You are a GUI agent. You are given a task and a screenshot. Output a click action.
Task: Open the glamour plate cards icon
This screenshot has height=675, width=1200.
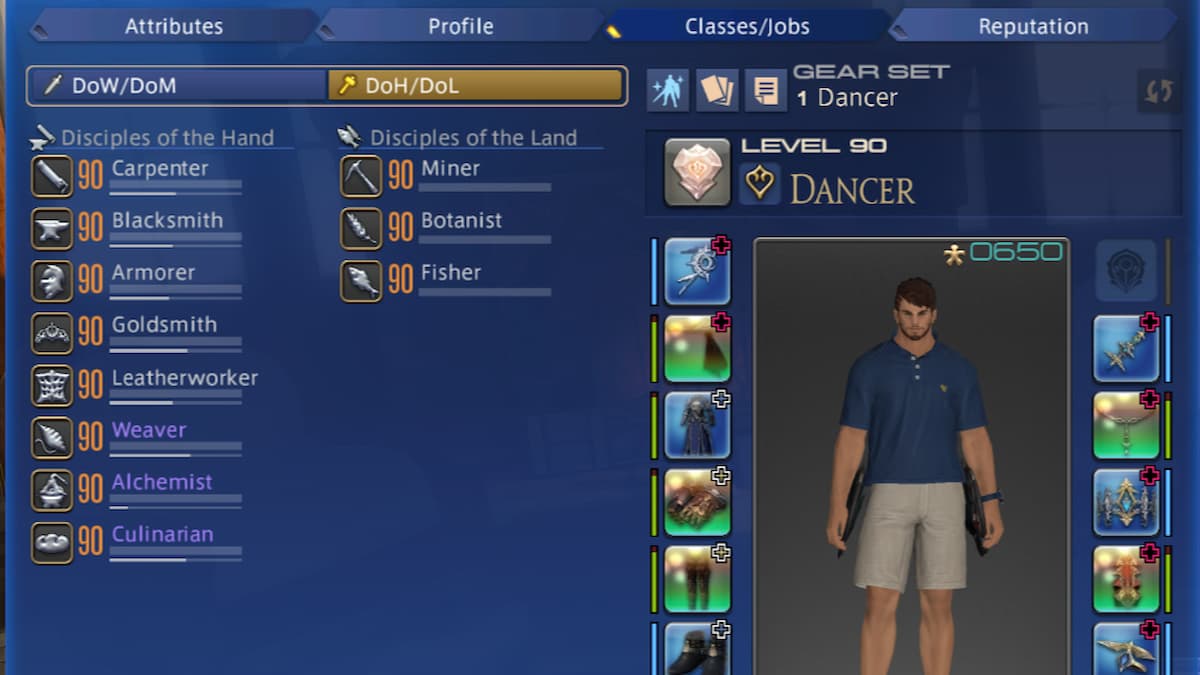tap(717, 91)
